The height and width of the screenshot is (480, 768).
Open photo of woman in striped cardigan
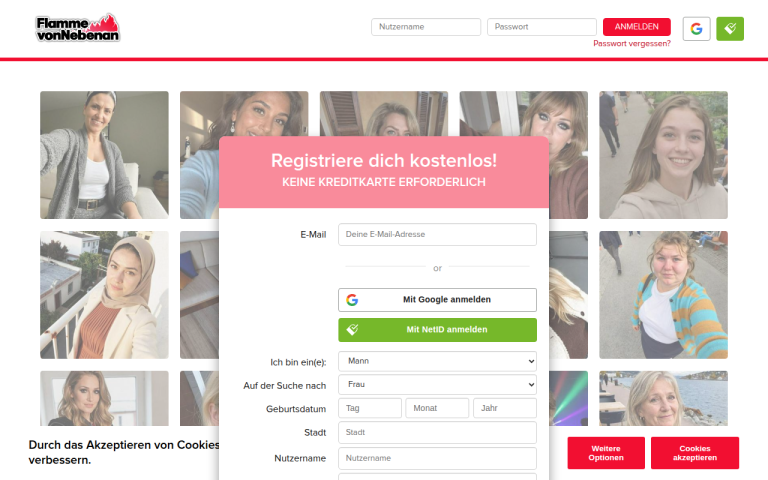tap(663, 295)
